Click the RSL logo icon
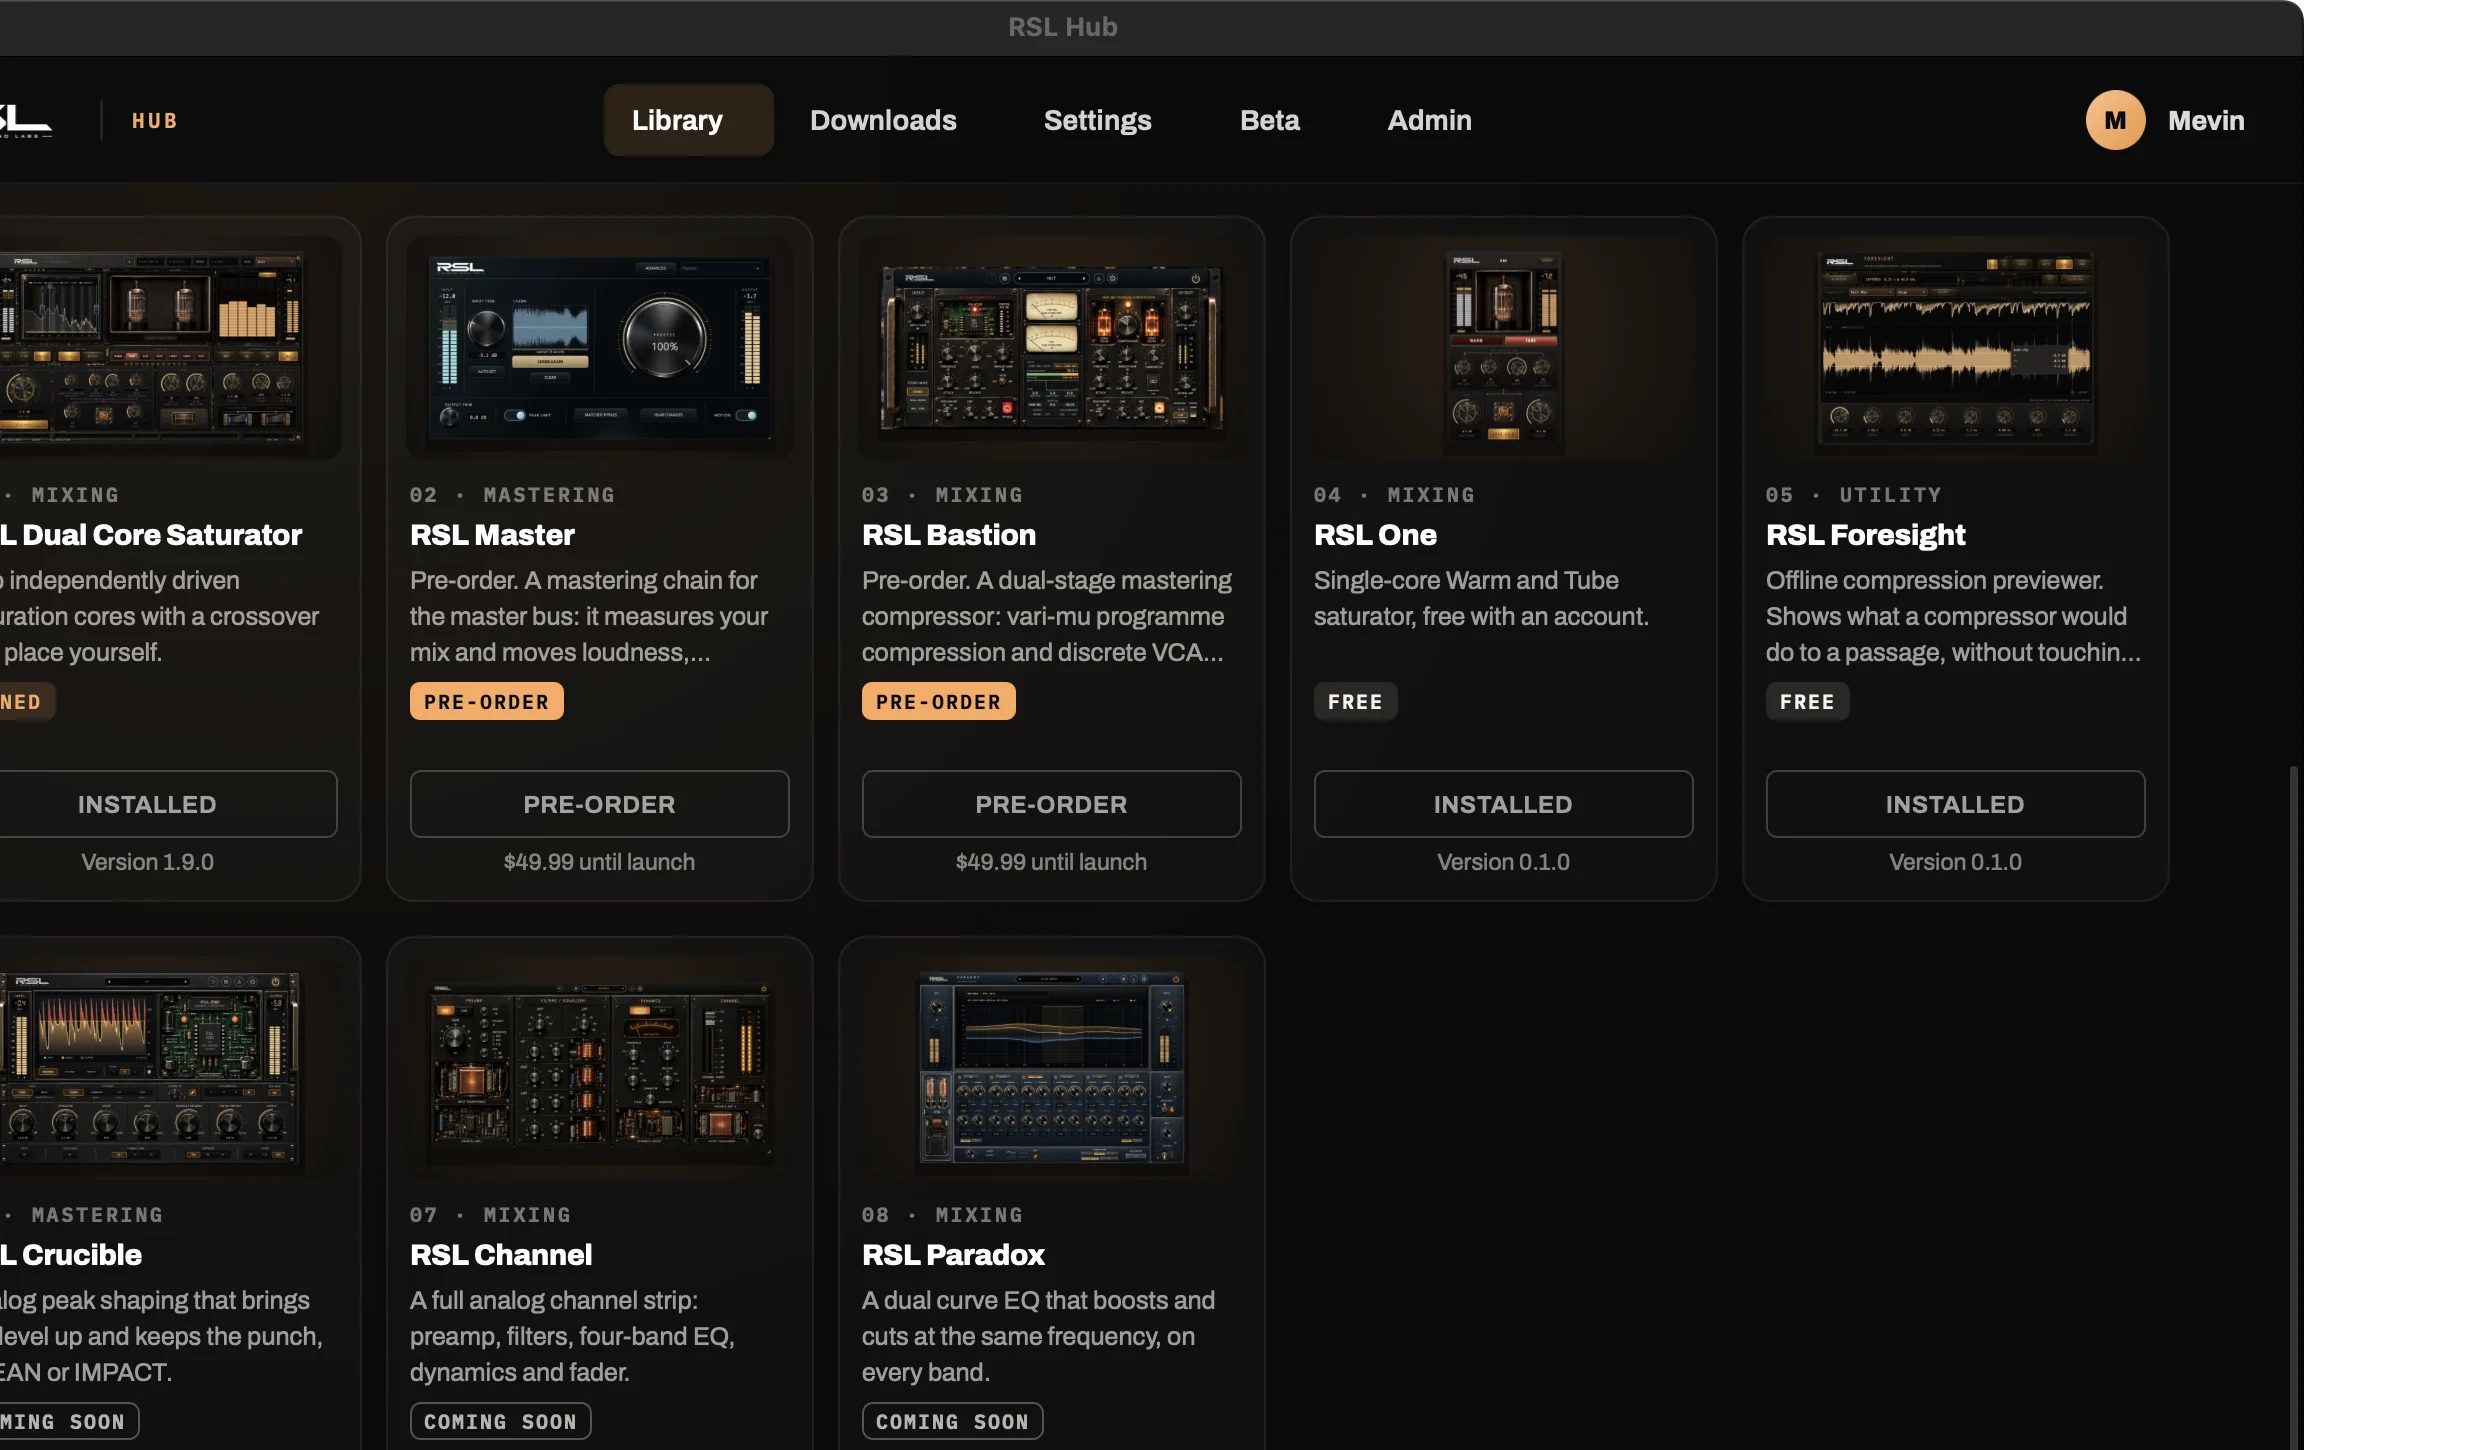Image resolution: width=2480 pixels, height=1450 pixels. (x=26, y=120)
